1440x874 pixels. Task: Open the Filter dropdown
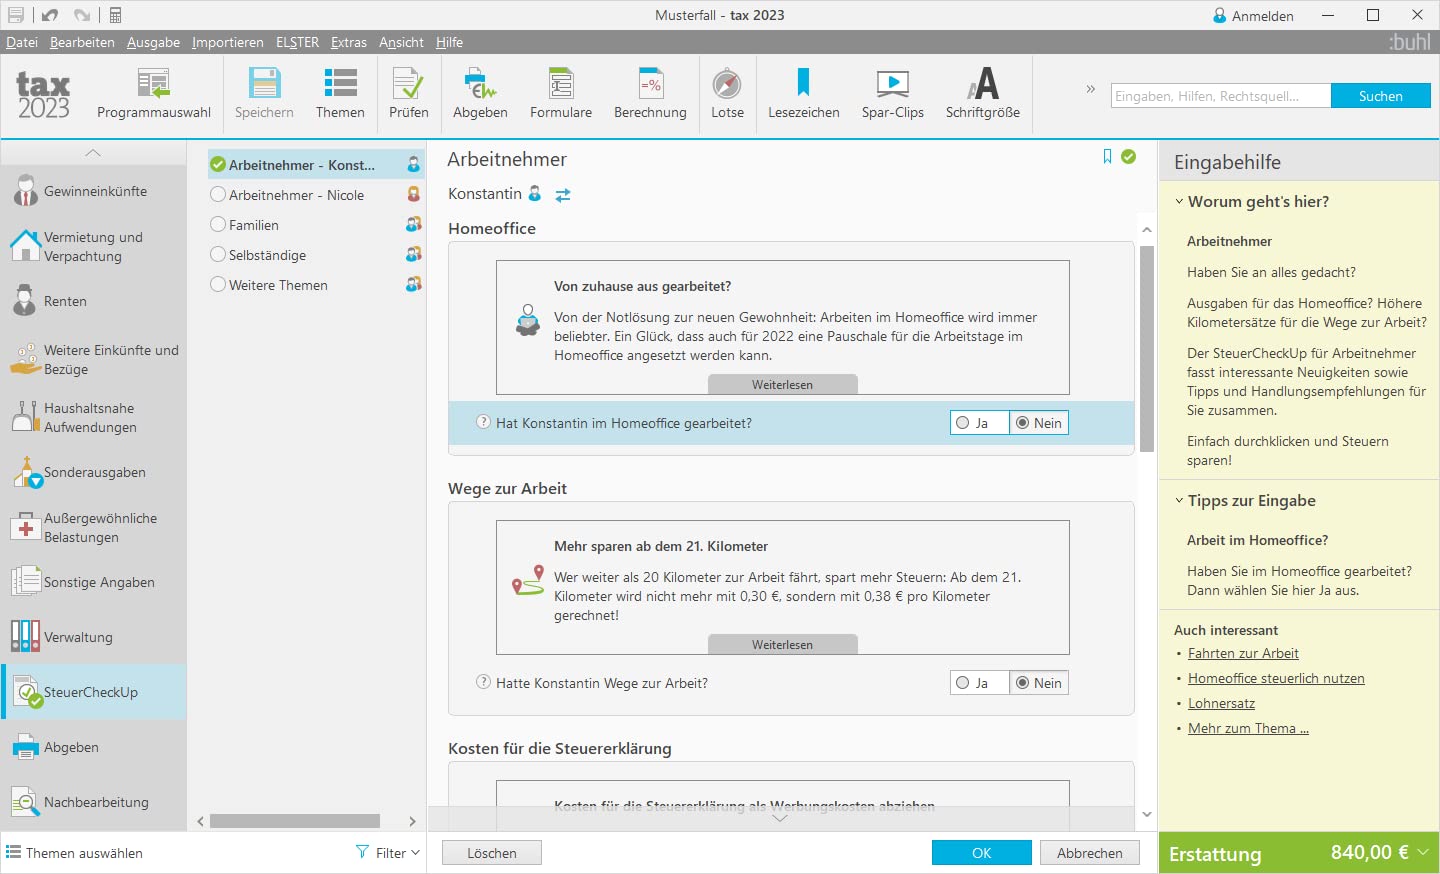388,853
